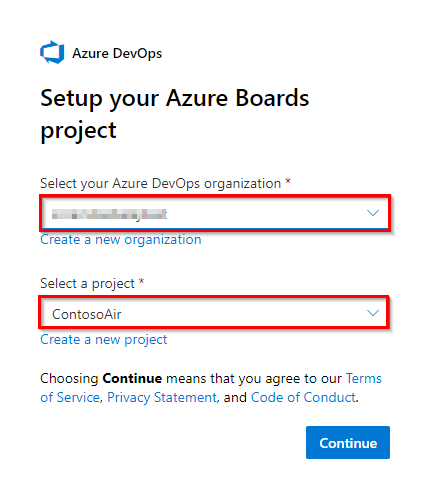
Task: Click the blue Continue button
Action: [x=348, y=442]
